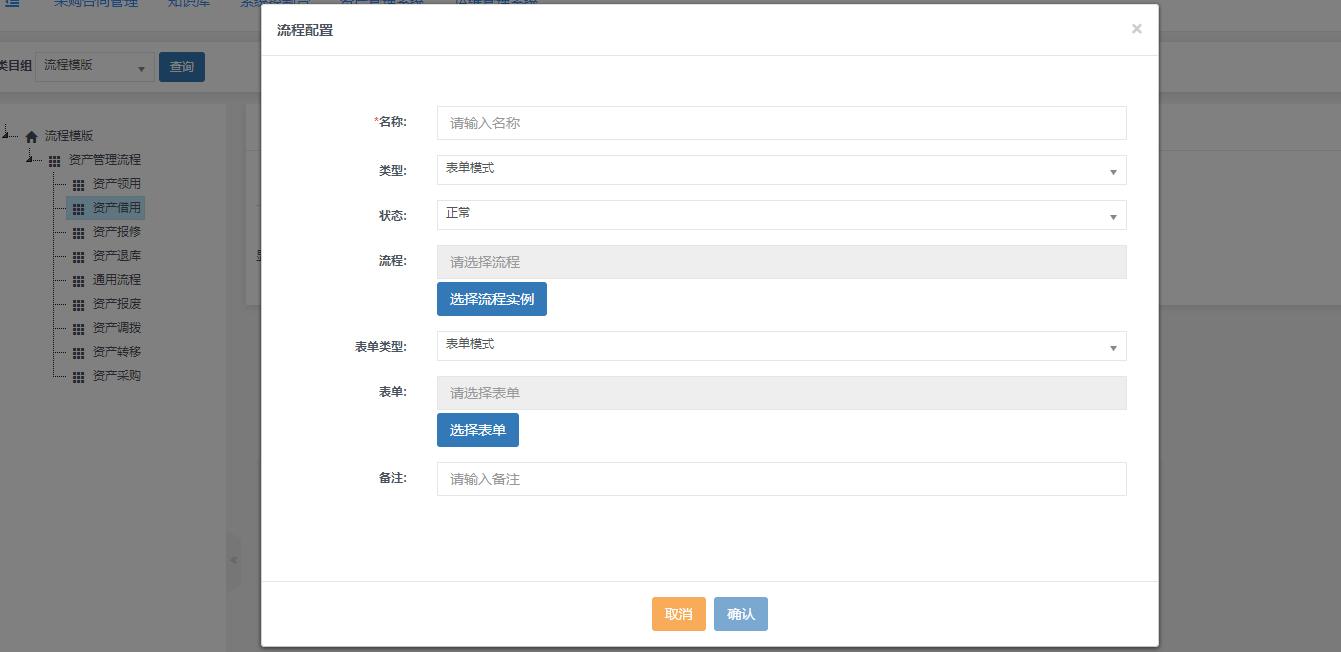
Task: Click the 选择流程实例 button
Action: point(491,299)
